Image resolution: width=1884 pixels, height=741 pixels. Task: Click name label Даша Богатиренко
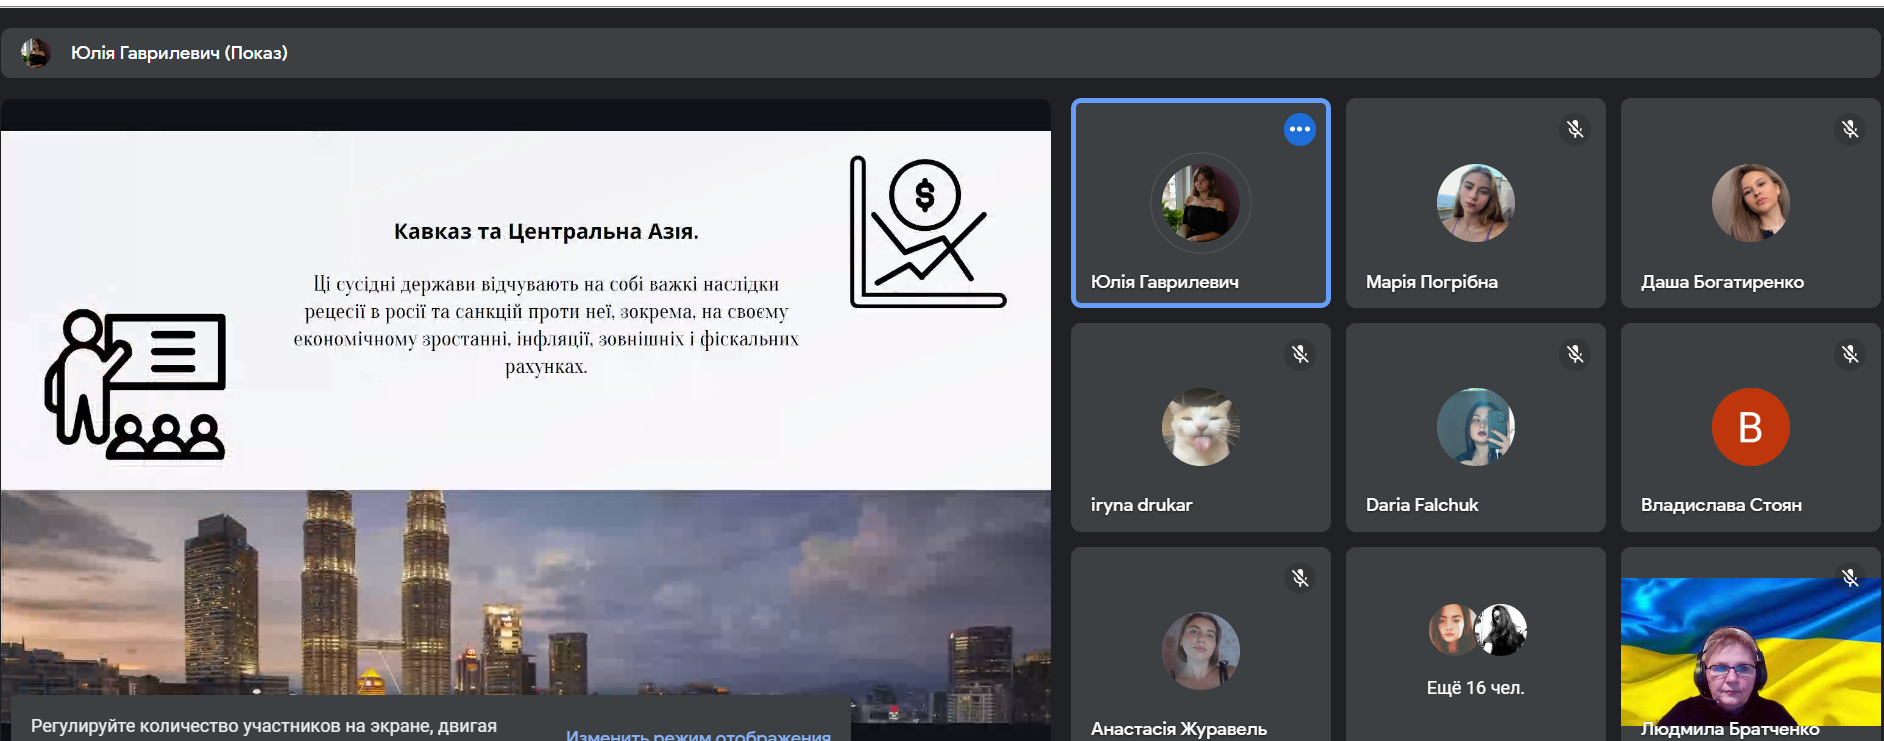(x=1722, y=282)
